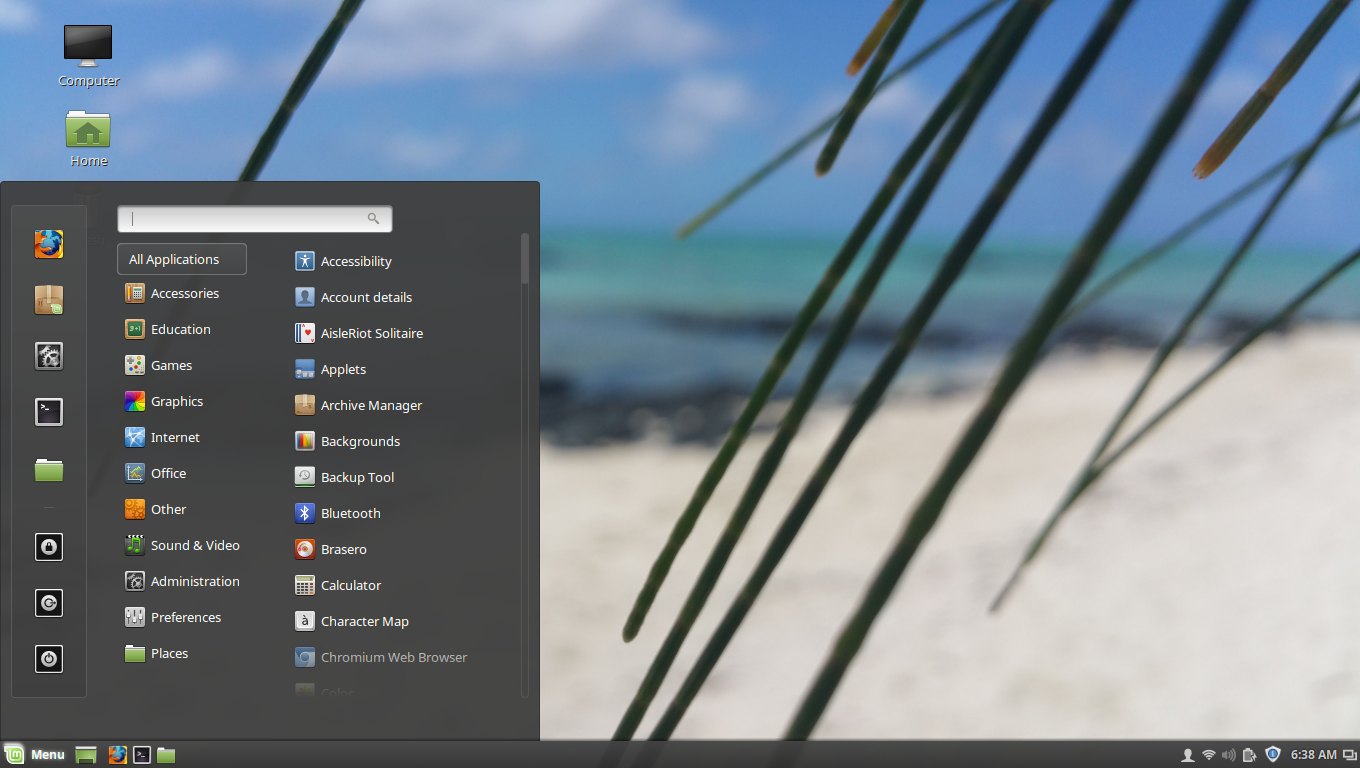Log out using the sidebar logout icon
The image size is (1360, 768).
(x=48, y=602)
